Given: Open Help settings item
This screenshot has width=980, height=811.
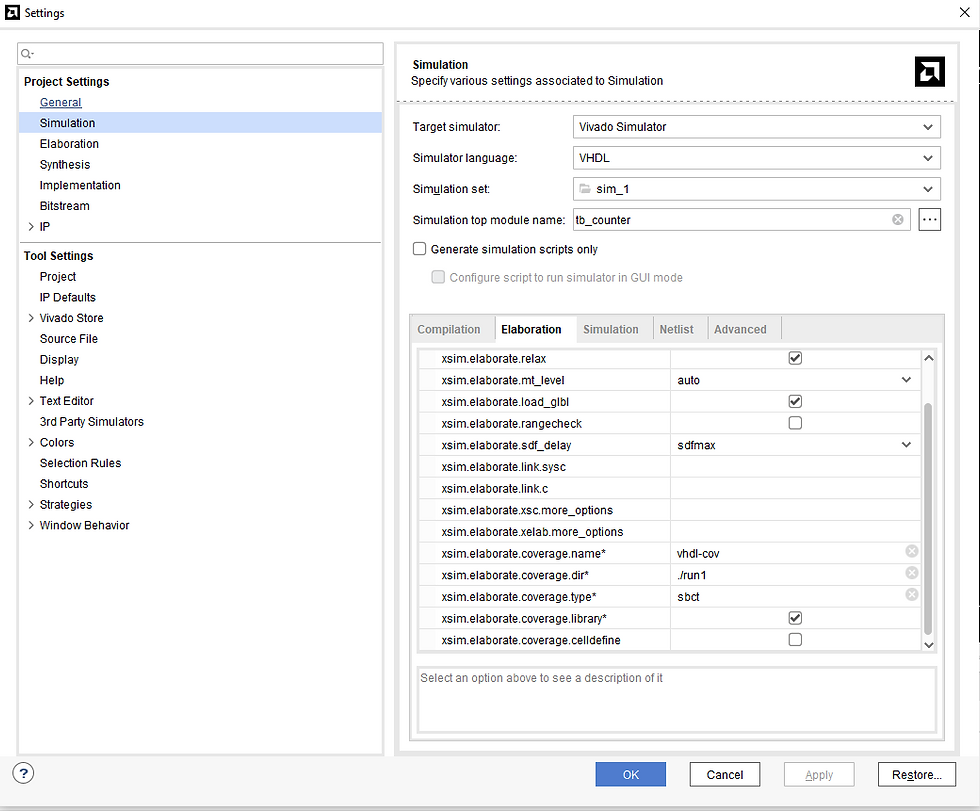Looking at the screenshot, I should pos(52,380).
